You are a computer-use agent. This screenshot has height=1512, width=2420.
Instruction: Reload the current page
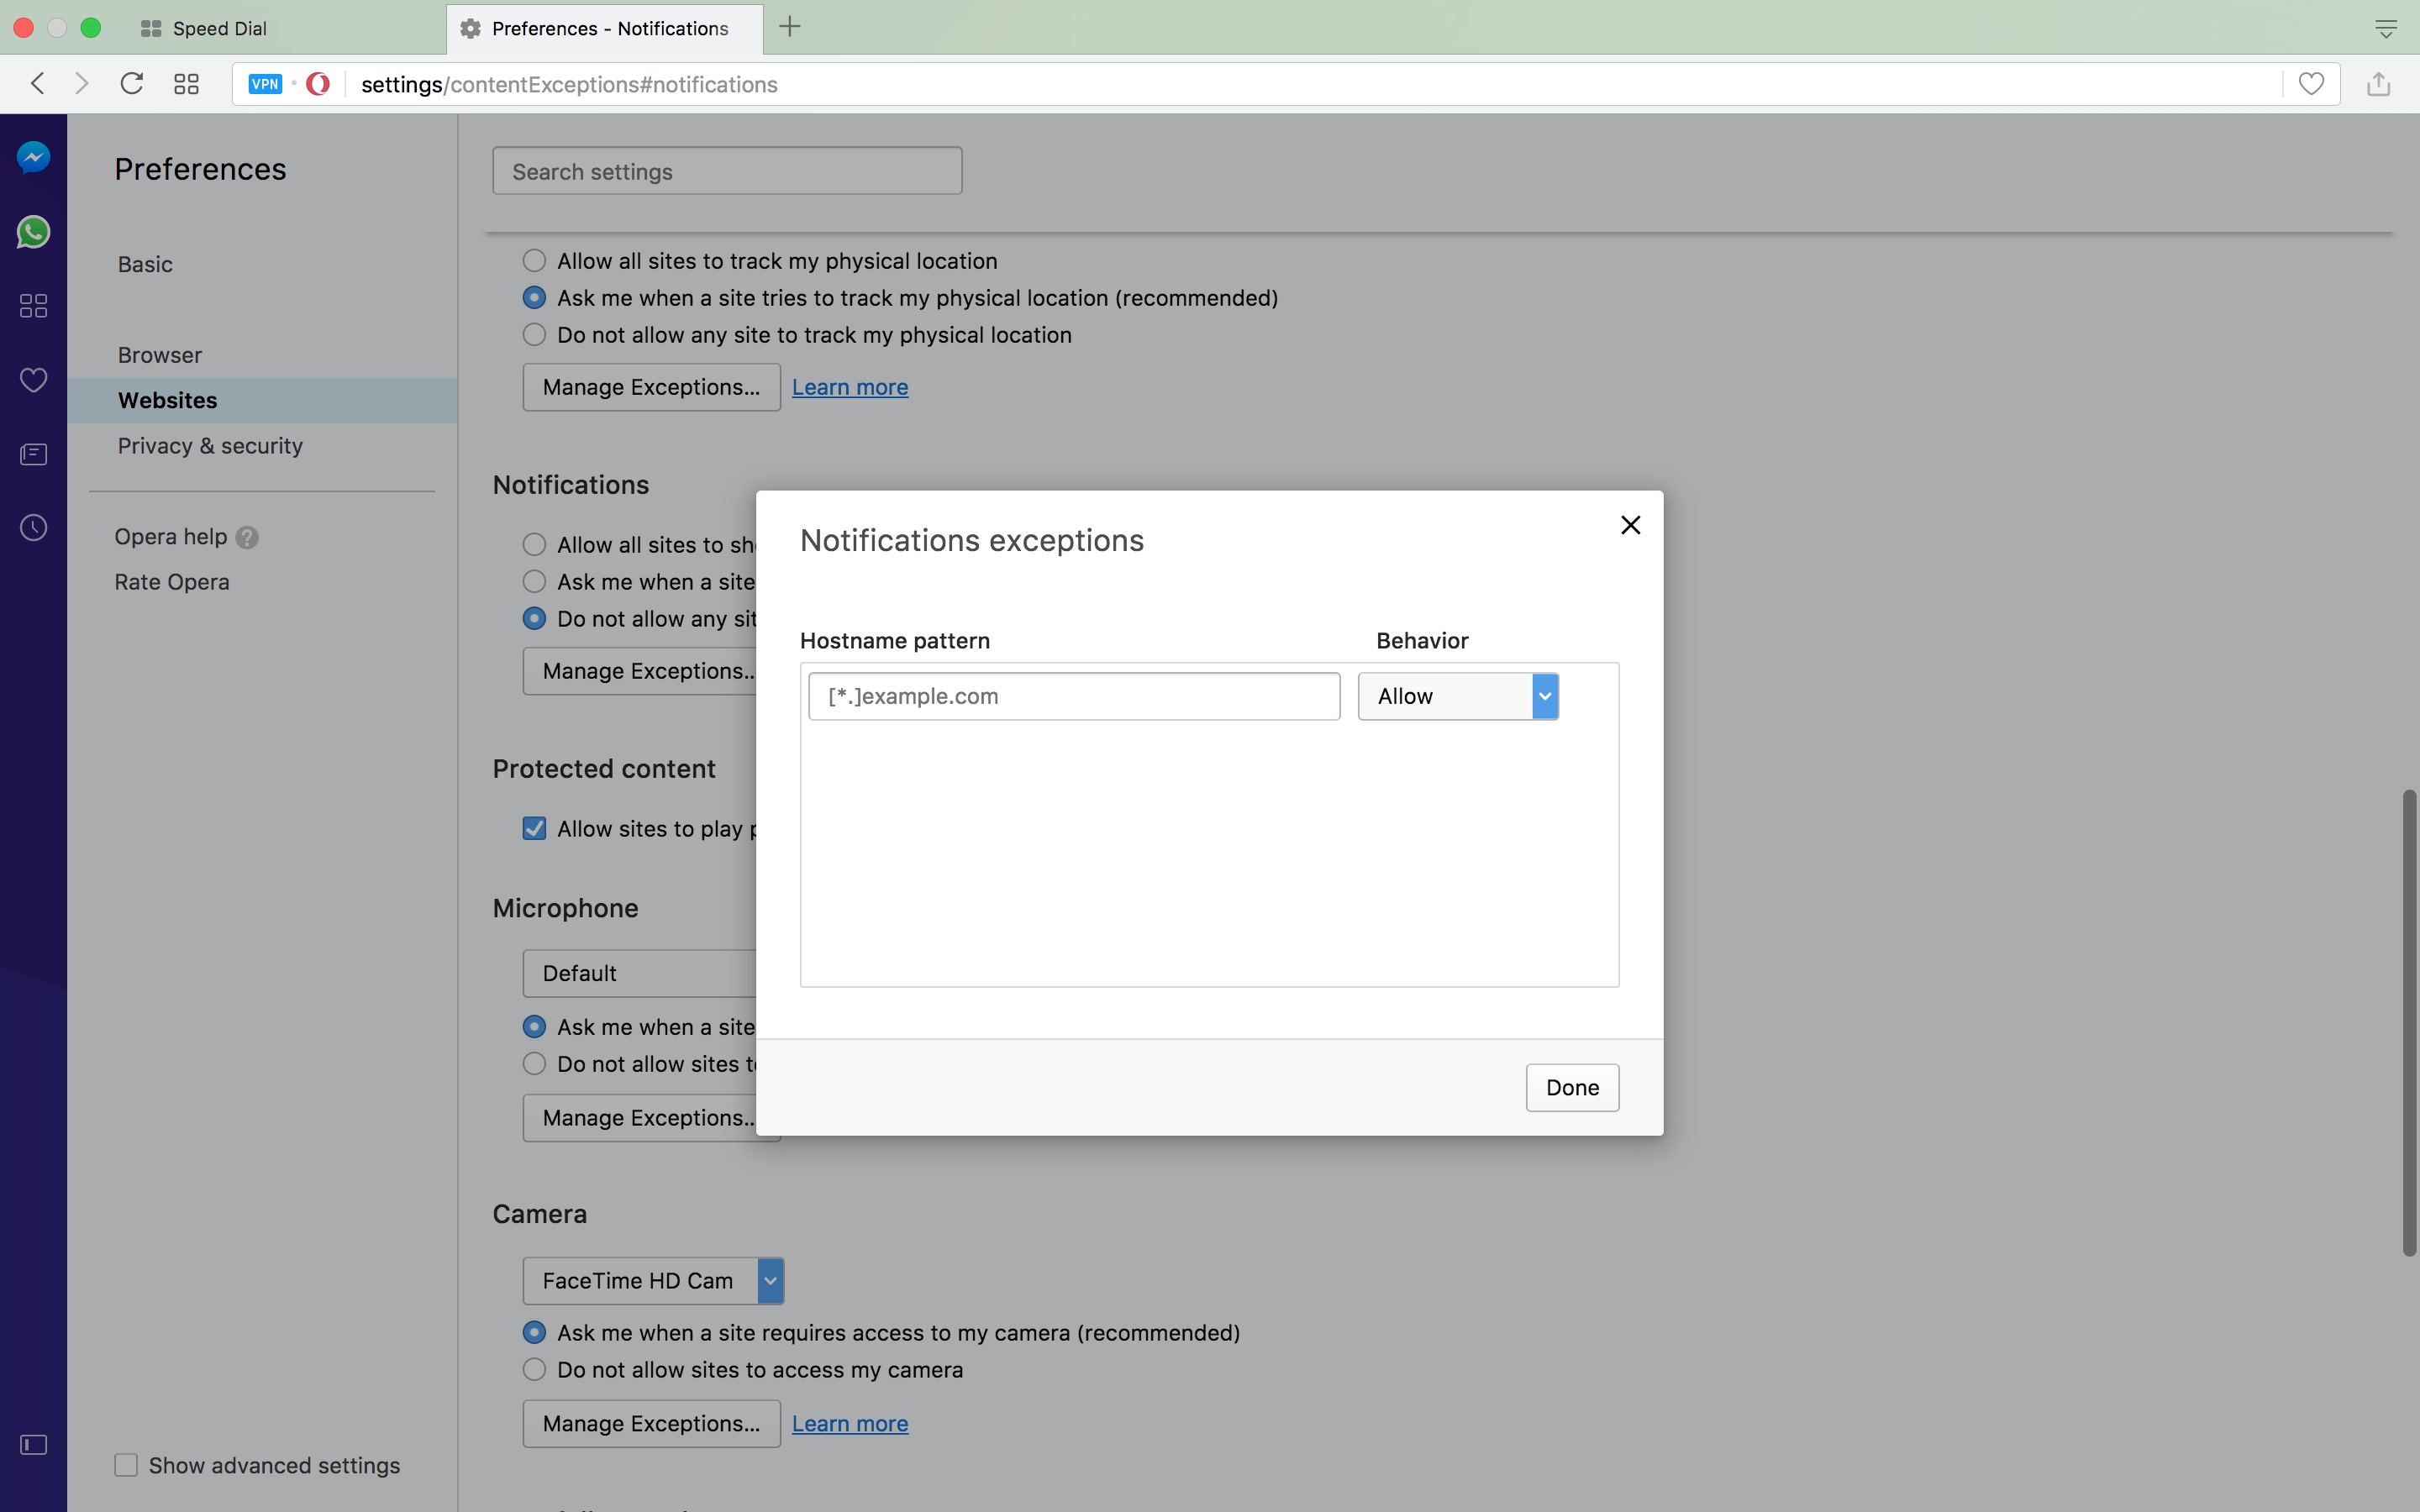132,84
